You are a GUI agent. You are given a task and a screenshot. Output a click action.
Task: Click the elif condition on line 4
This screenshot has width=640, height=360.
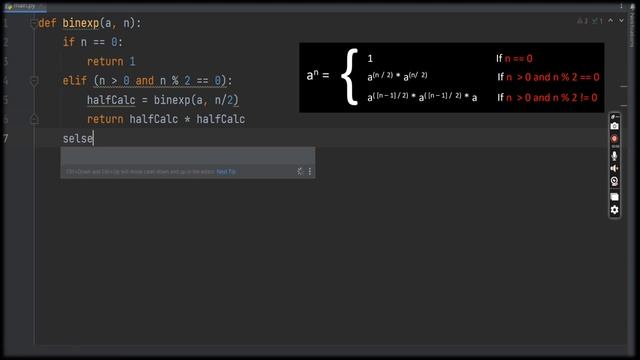(160, 81)
